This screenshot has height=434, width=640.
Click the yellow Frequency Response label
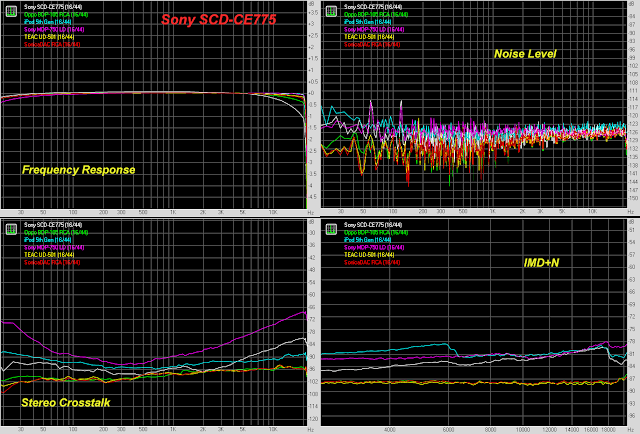(x=78, y=170)
